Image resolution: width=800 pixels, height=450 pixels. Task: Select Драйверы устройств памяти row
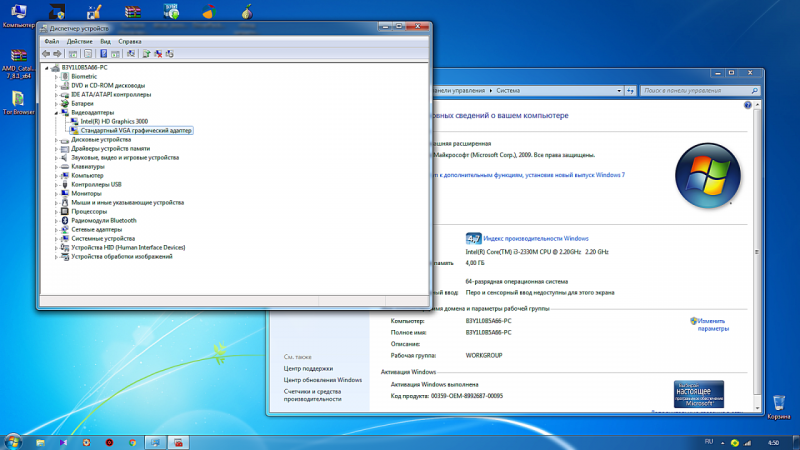[105, 148]
